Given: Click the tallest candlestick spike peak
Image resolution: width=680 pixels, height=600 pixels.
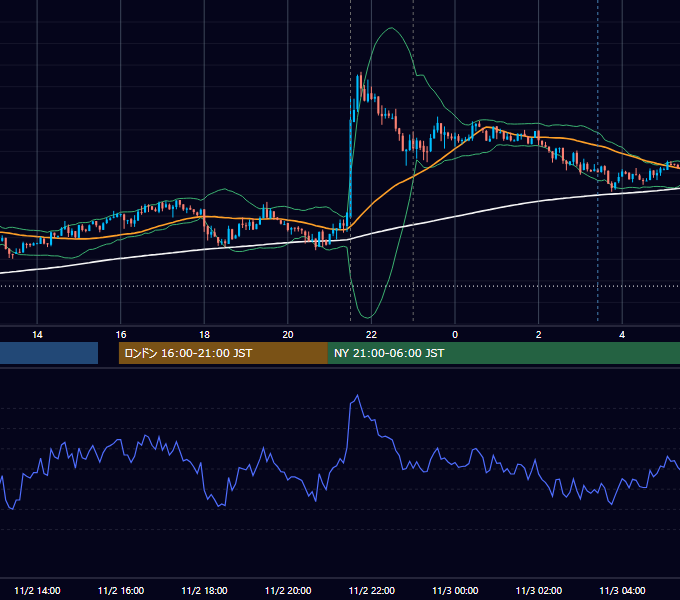Looking at the screenshot, I should (x=360, y=74).
